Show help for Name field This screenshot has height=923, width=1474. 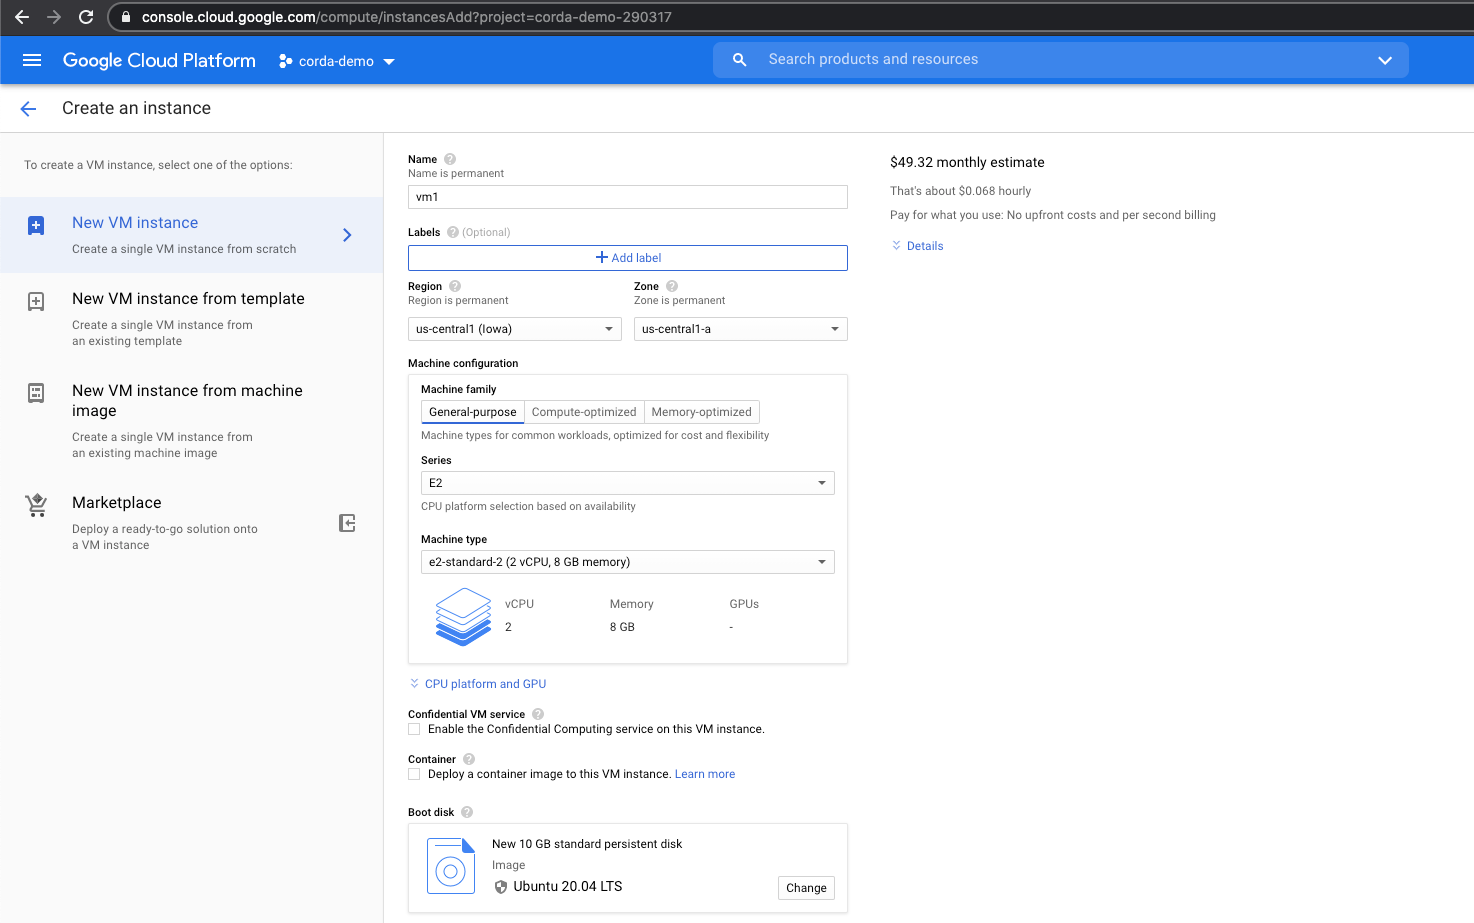pyautogui.click(x=450, y=159)
